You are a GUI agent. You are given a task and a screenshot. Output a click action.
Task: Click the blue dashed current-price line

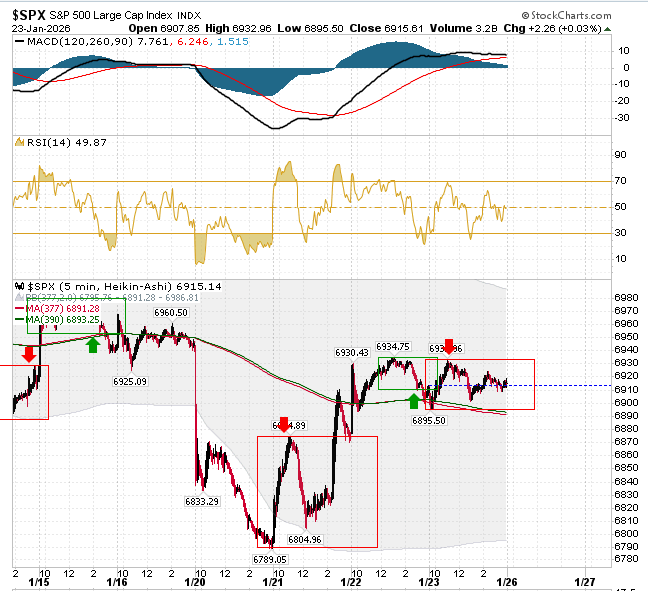pyautogui.click(x=521, y=386)
